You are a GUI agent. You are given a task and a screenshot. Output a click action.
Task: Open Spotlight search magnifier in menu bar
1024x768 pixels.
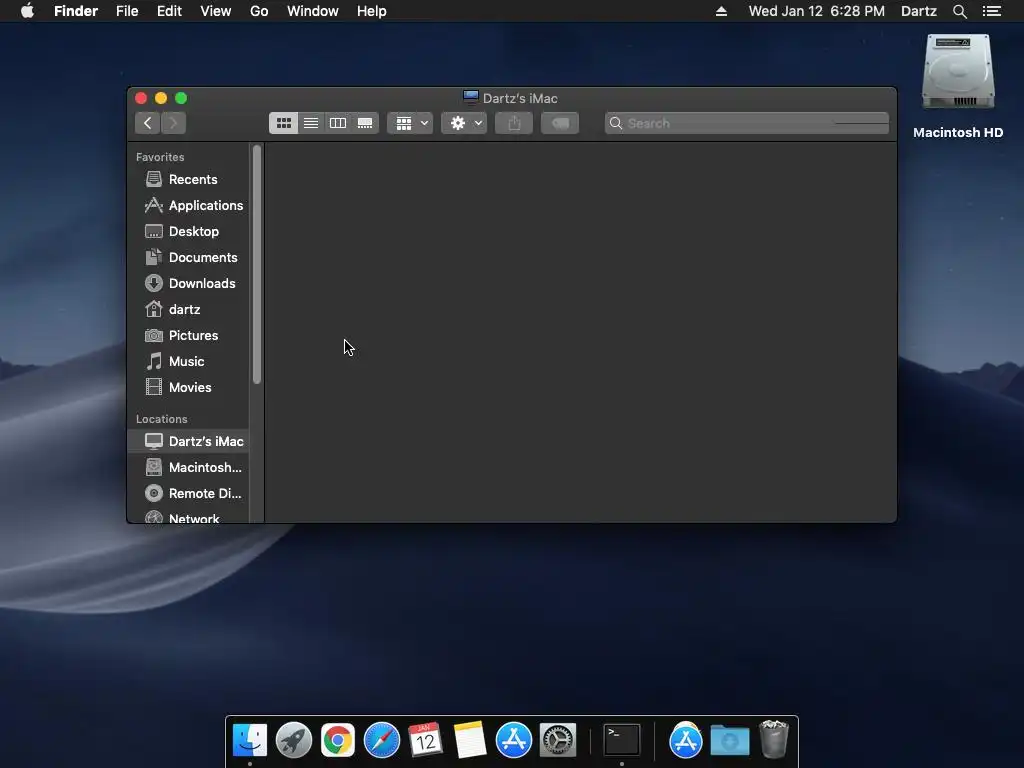click(x=959, y=11)
